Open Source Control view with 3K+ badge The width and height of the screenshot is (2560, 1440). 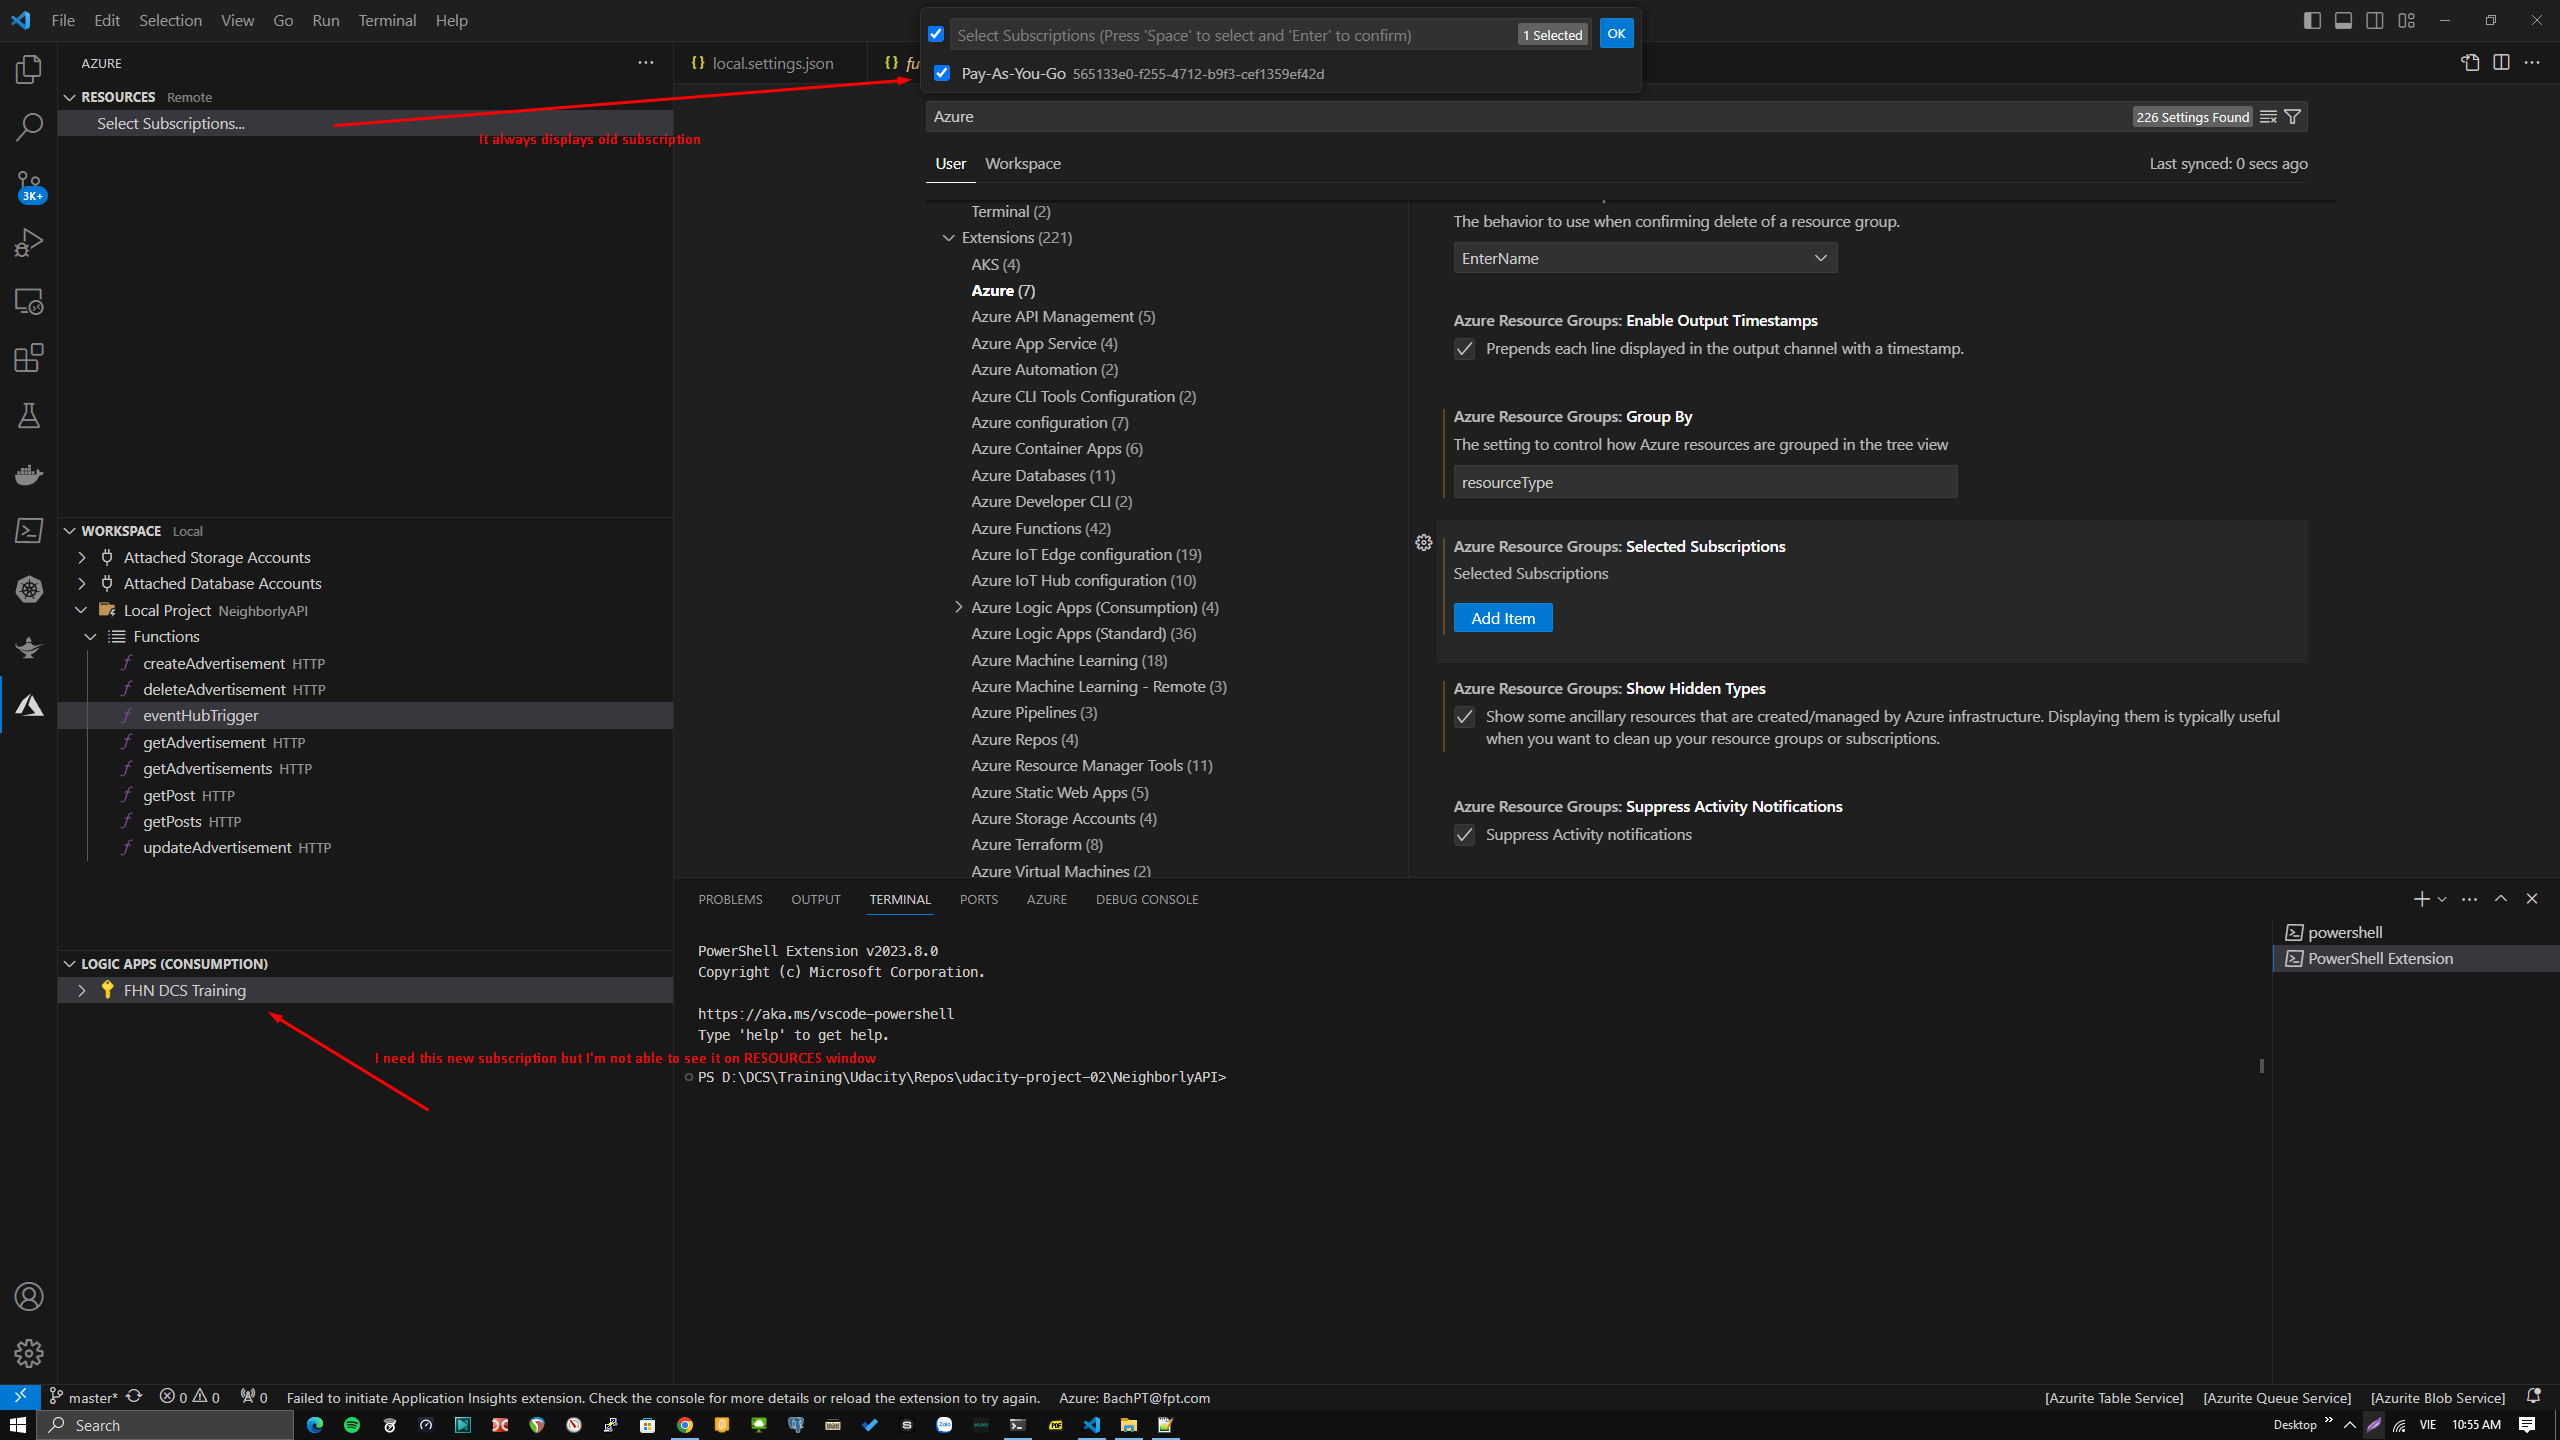29,185
